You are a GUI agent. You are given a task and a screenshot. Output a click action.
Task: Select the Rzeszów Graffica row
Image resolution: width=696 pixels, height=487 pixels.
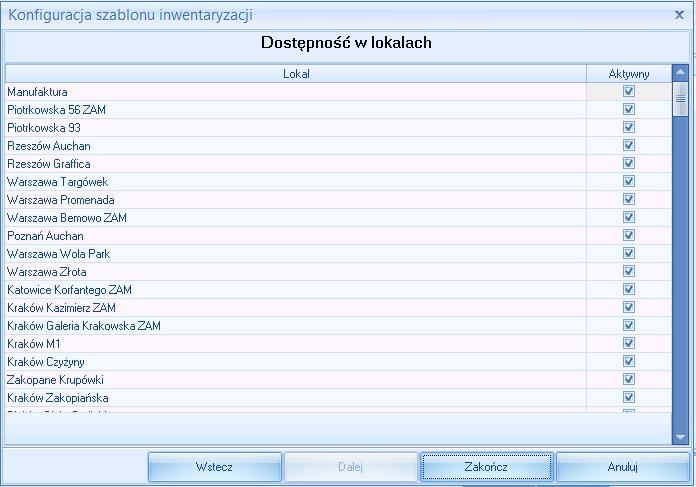click(x=338, y=163)
